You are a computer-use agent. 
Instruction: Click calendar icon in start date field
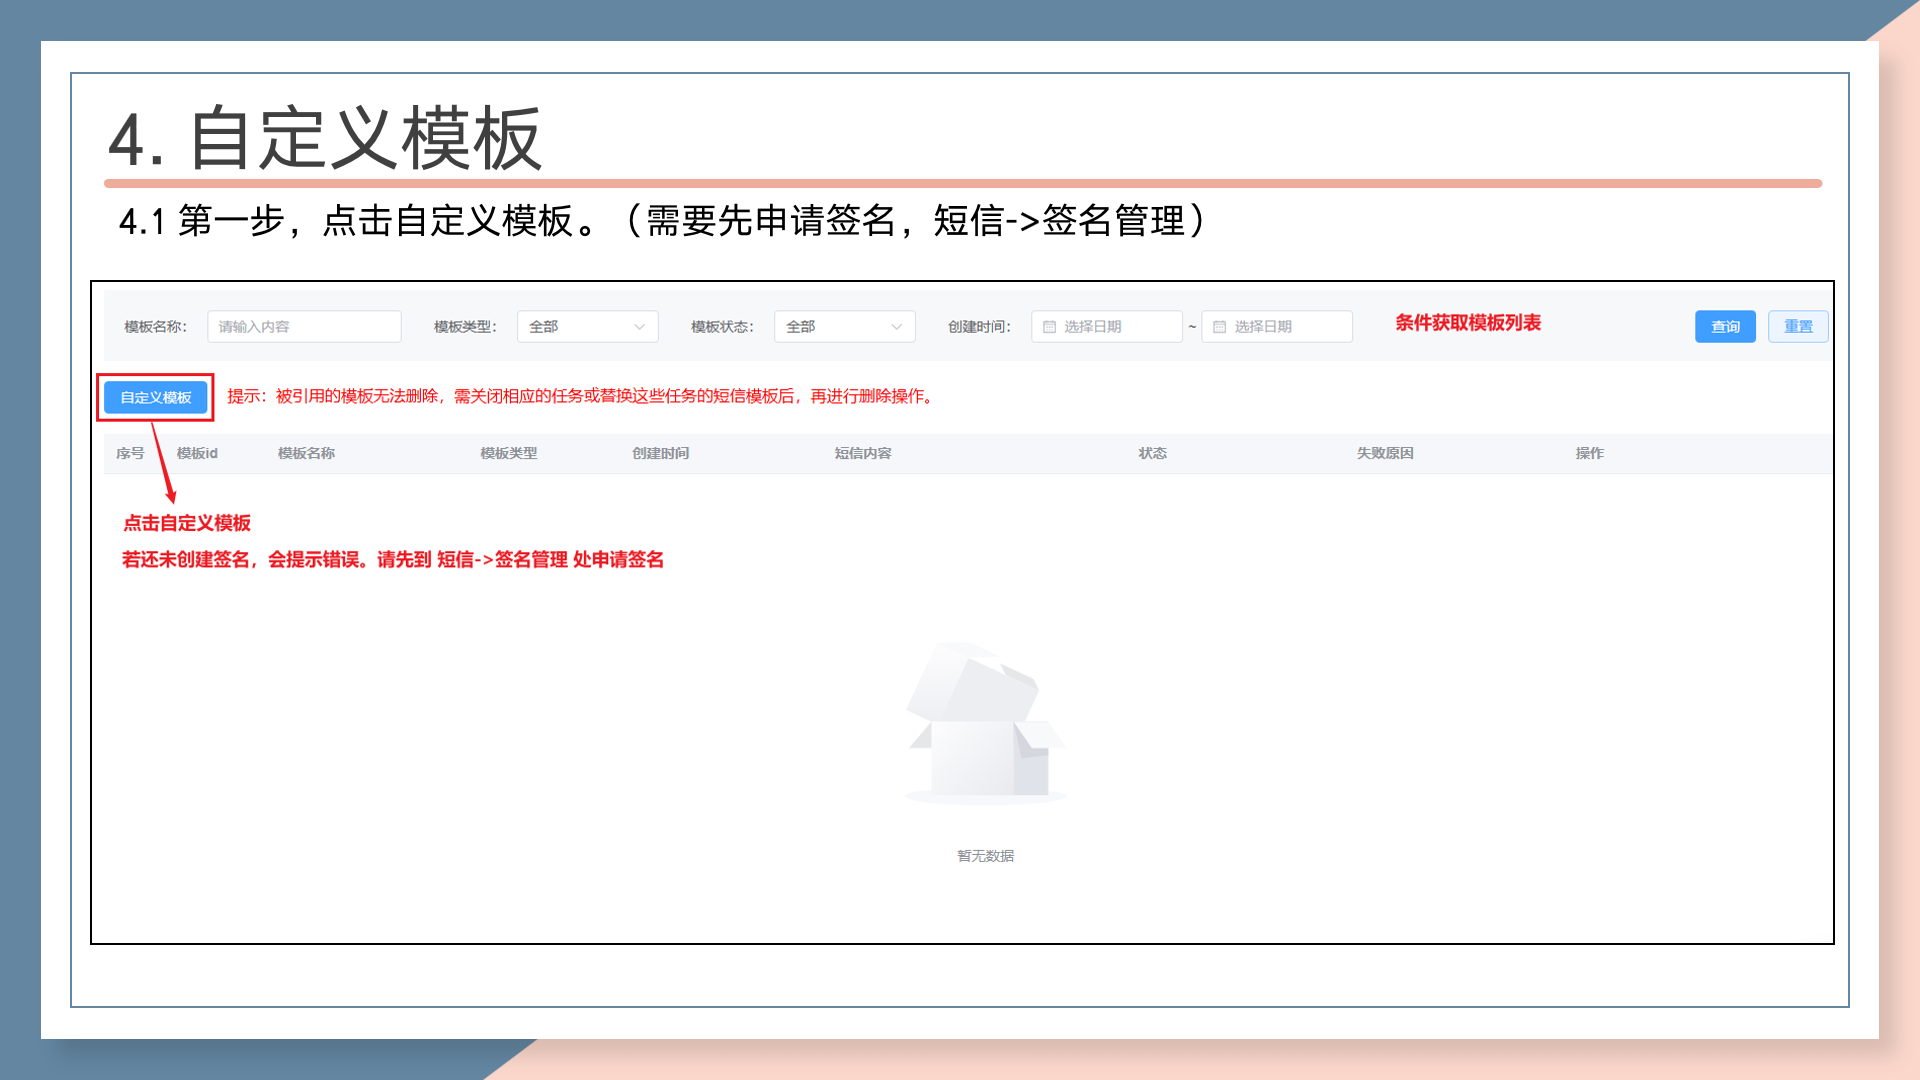click(1049, 327)
